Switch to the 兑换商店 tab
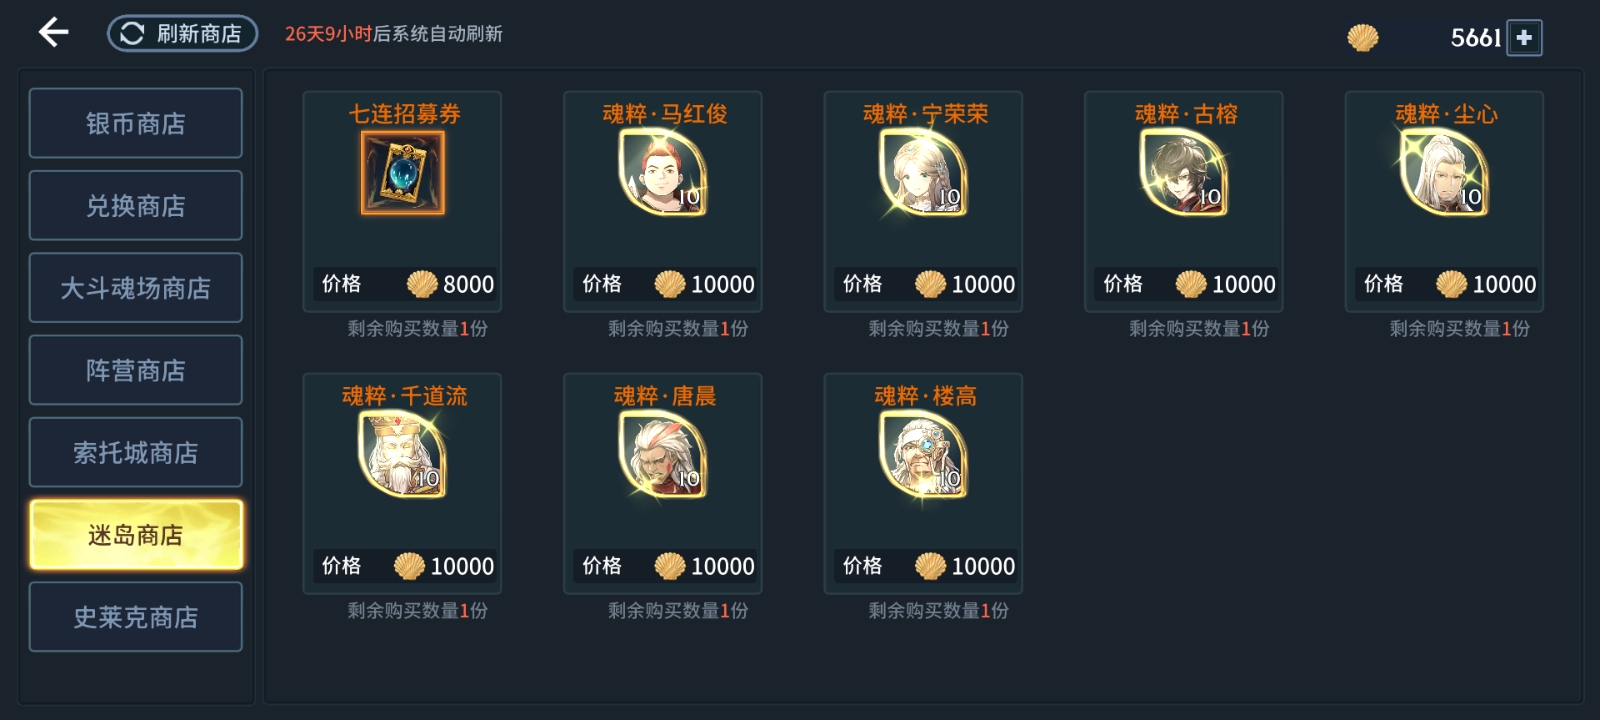 pyautogui.click(x=136, y=205)
